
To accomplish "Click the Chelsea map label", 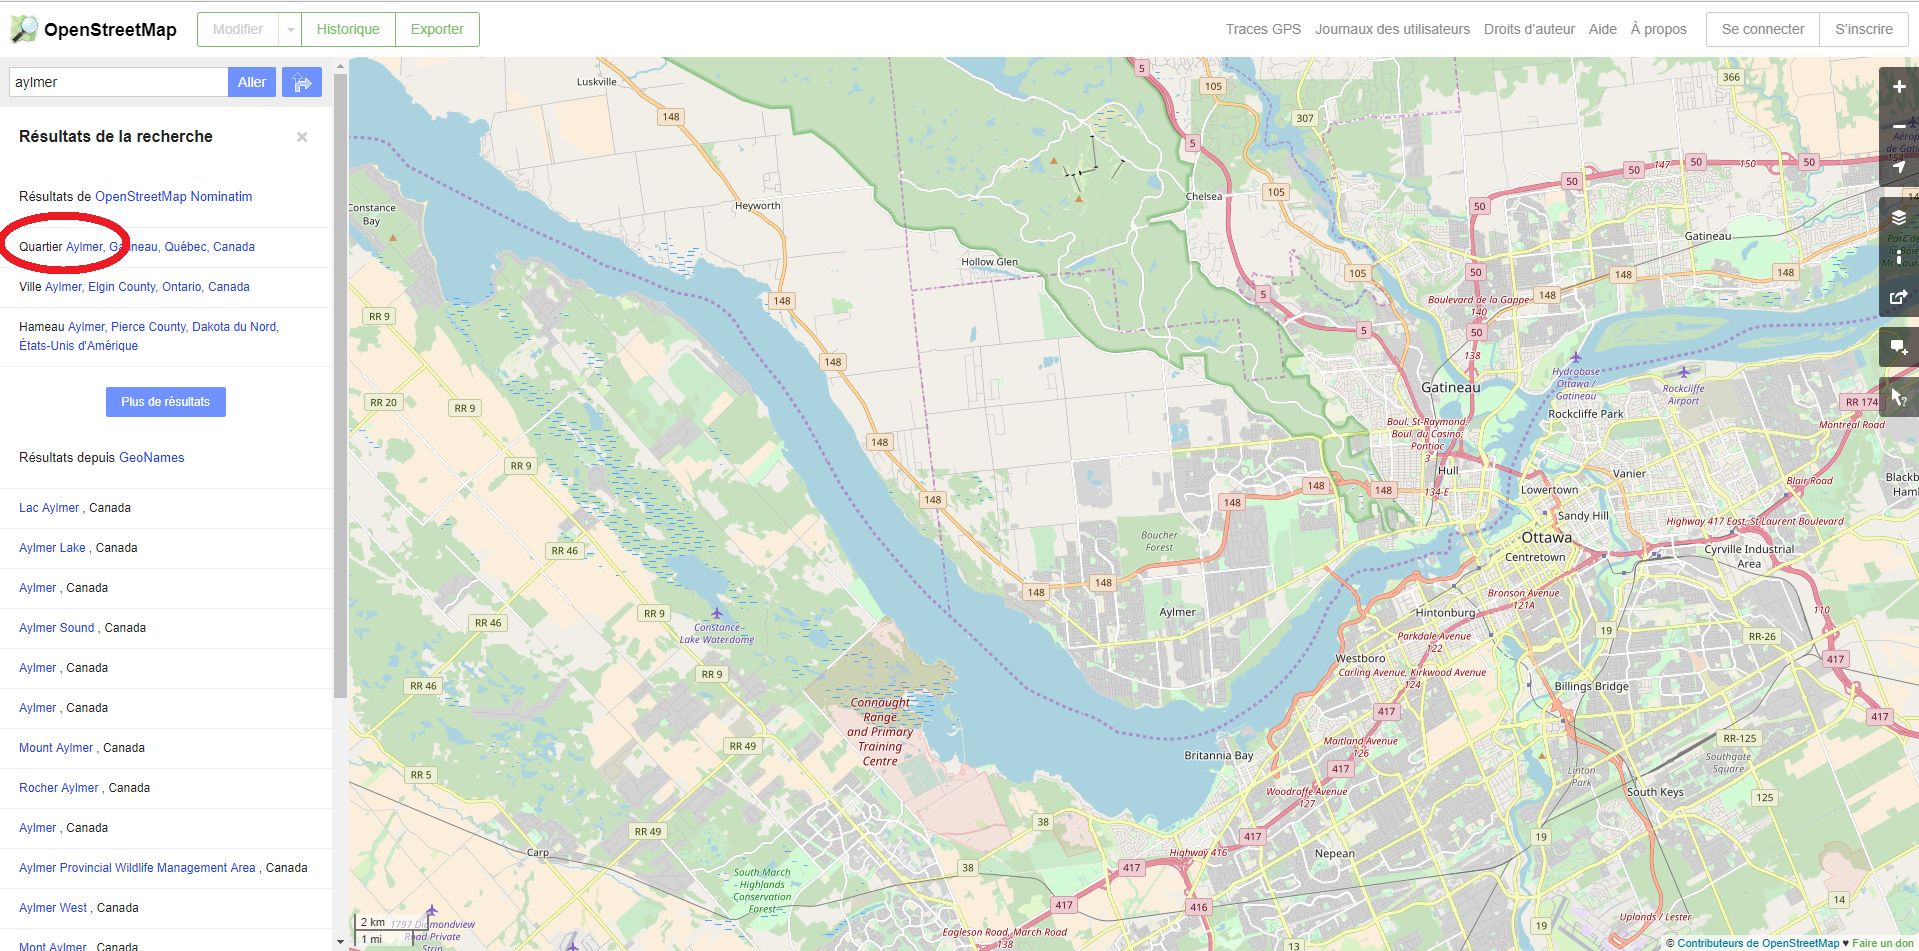I will coord(1204,196).
